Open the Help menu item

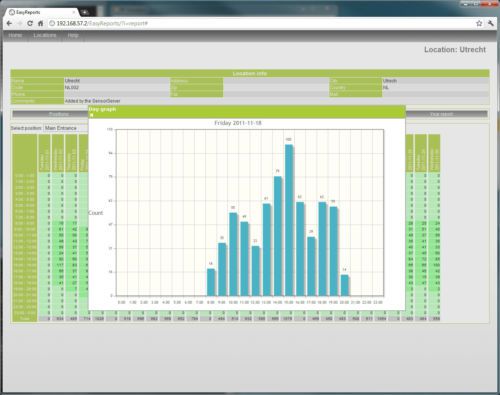pos(73,35)
